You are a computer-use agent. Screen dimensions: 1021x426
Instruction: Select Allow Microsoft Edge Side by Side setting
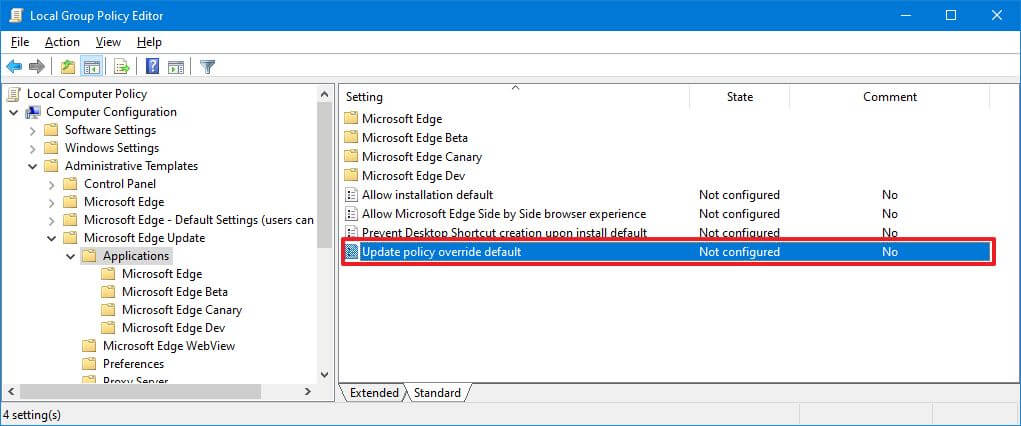[504, 214]
